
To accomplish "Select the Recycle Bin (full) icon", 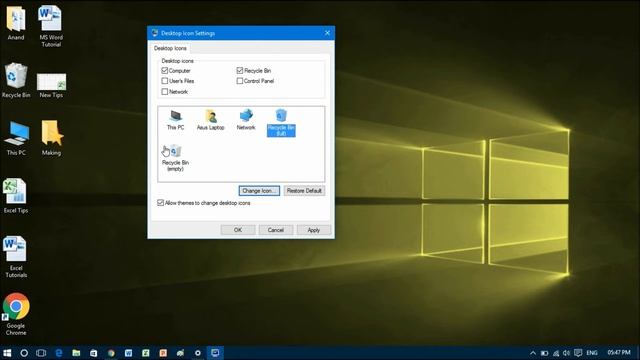I will pyautogui.click(x=281, y=122).
